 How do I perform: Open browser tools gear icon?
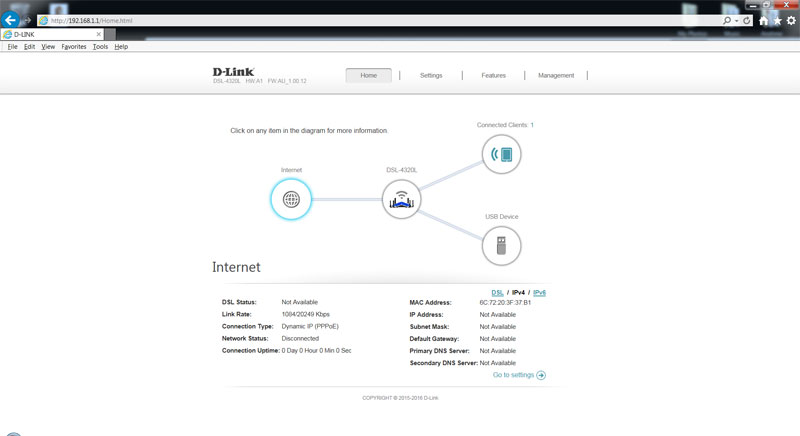click(791, 20)
